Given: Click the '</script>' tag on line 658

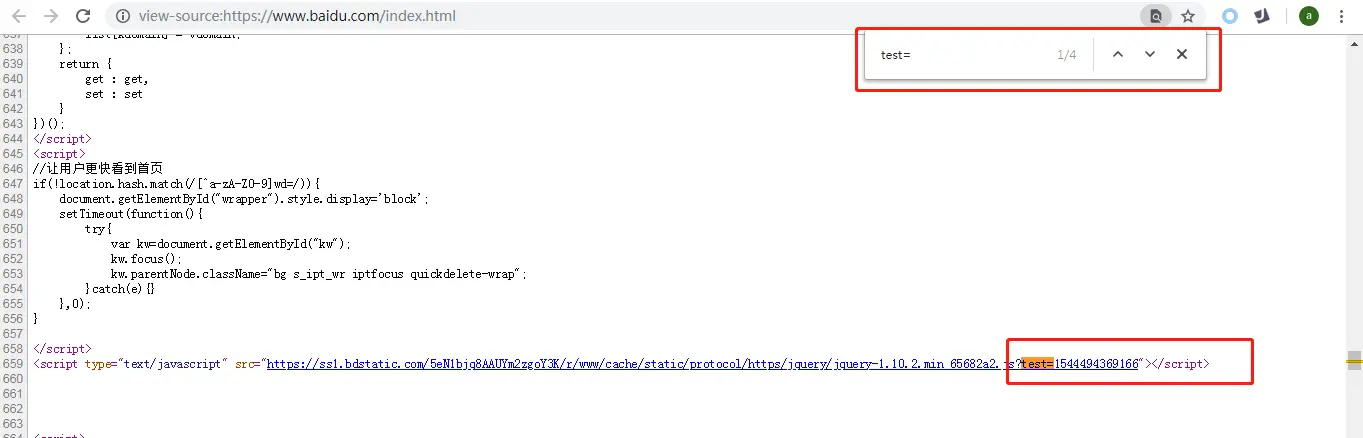Looking at the screenshot, I should click(62, 349).
